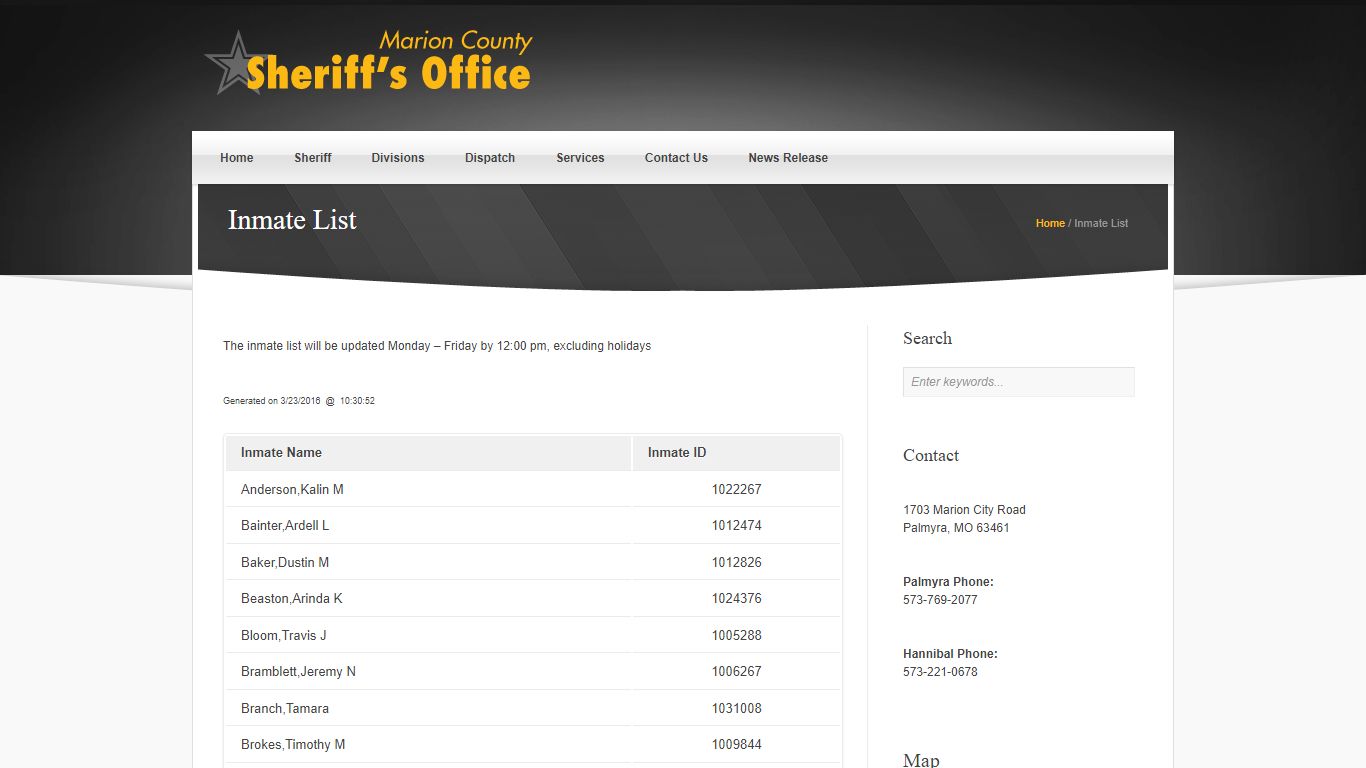Click the Hannibal Phone label
The height and width of the screenshot is (768, 1366).
click(950, 654)
